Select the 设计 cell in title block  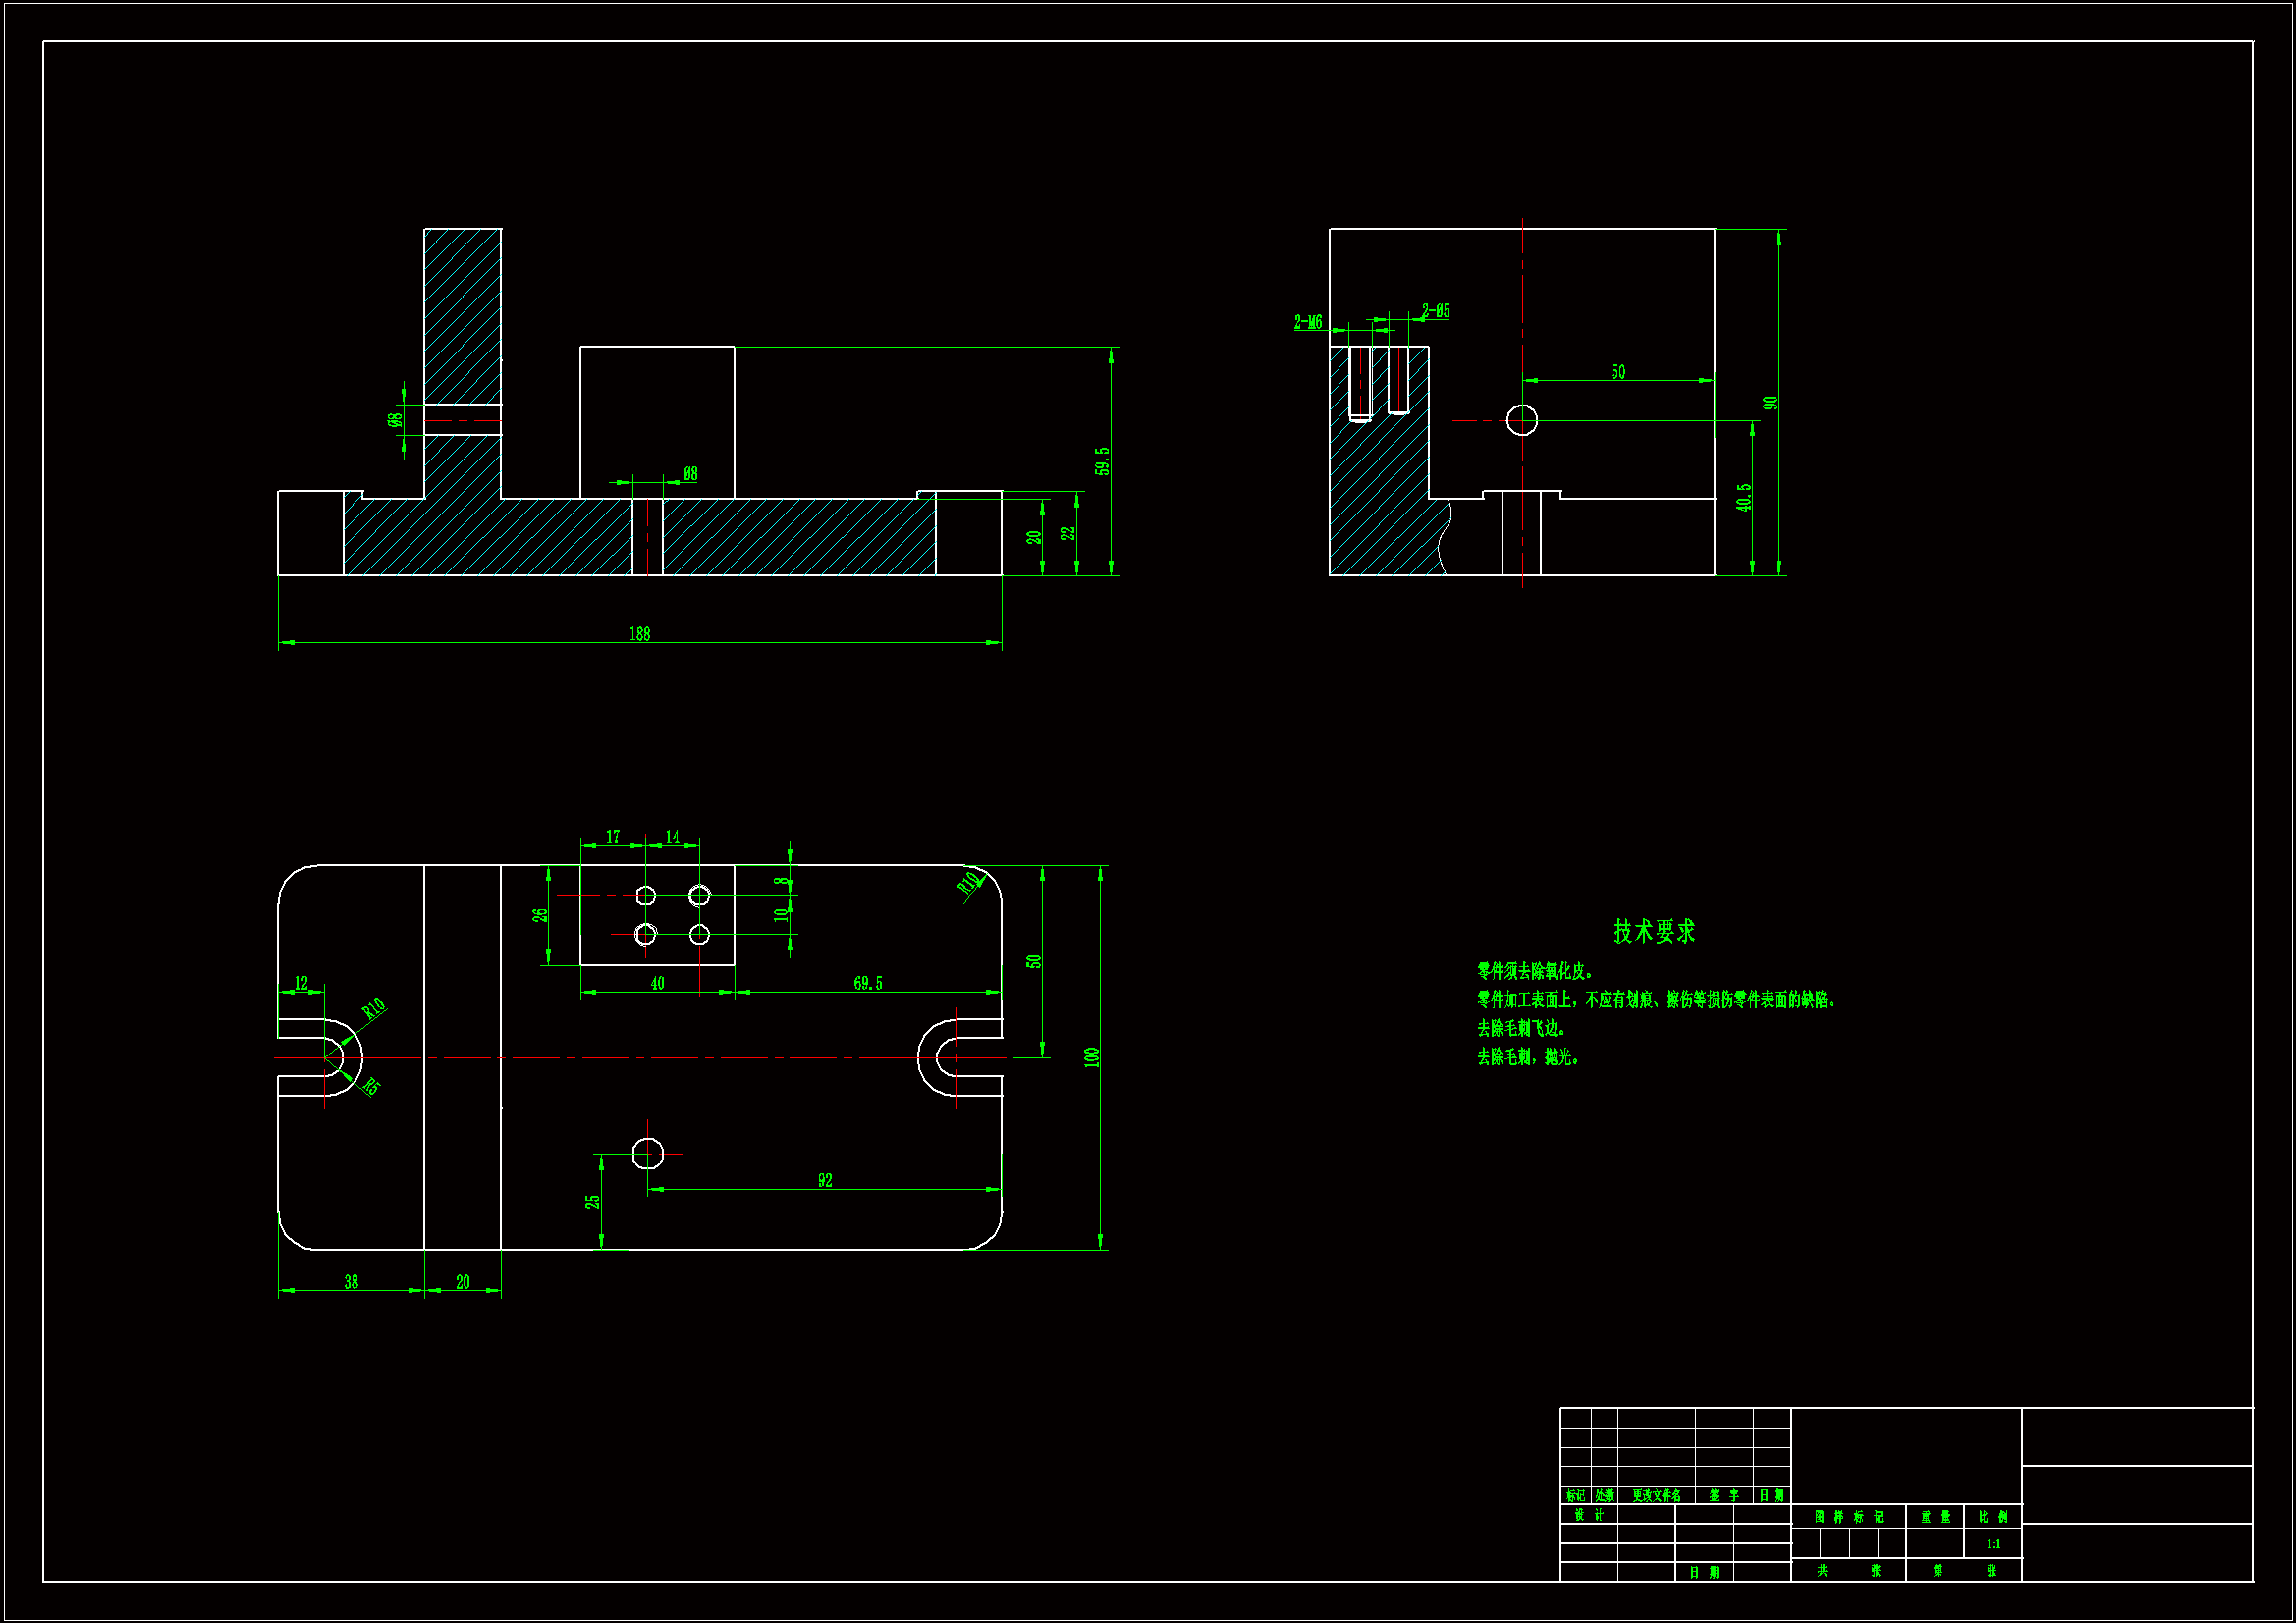(1589, 1515)
